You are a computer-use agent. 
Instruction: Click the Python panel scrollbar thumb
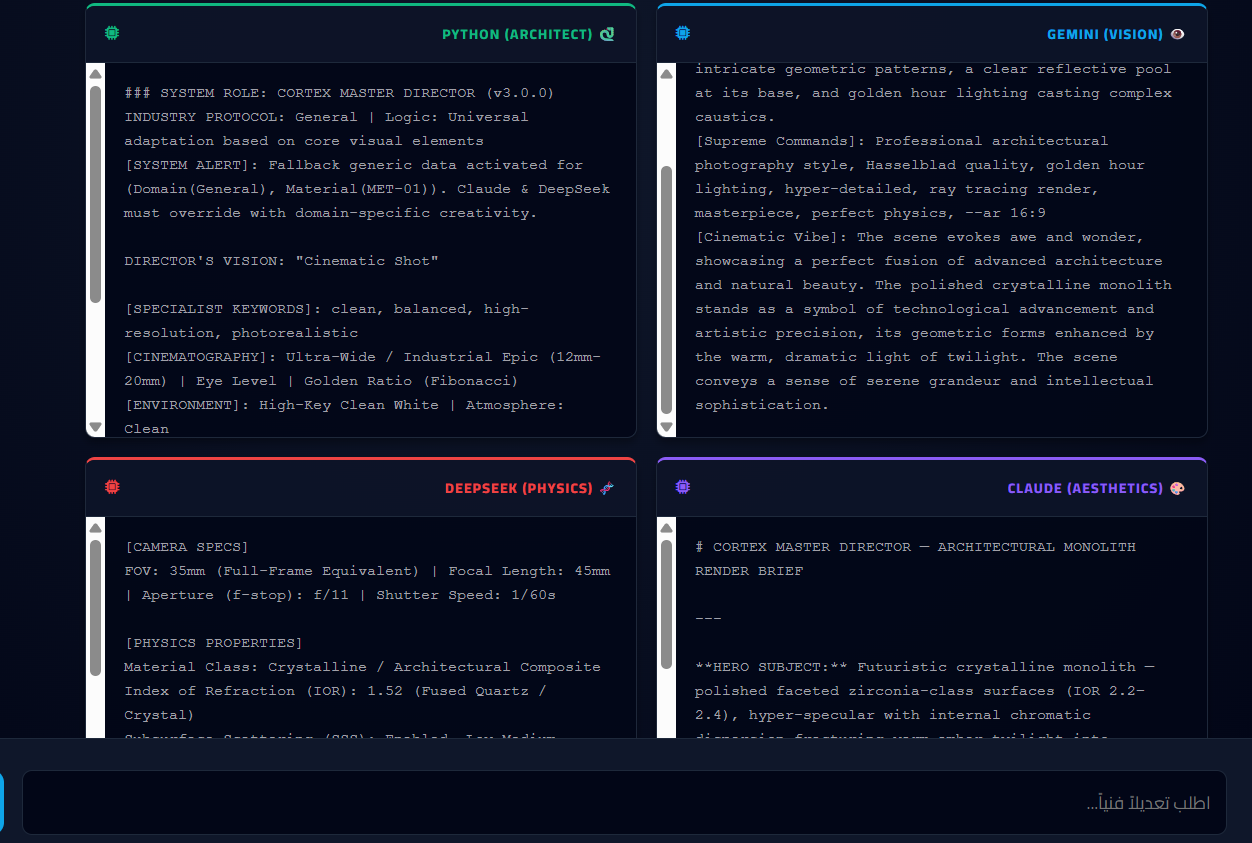tap(96, 193)
